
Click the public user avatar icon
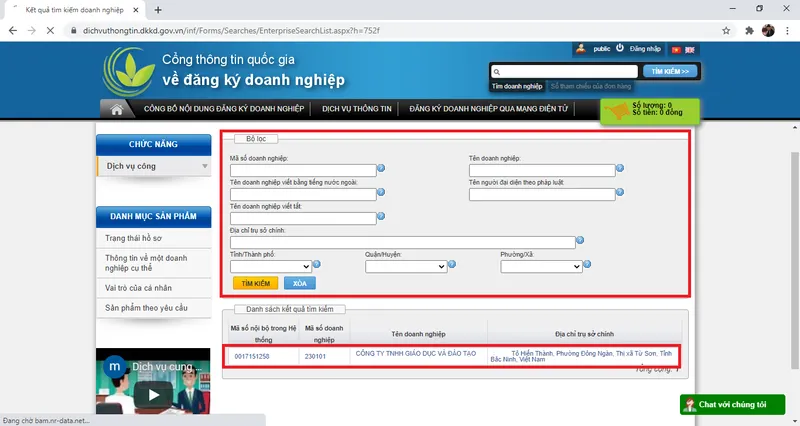coord(580,48)
